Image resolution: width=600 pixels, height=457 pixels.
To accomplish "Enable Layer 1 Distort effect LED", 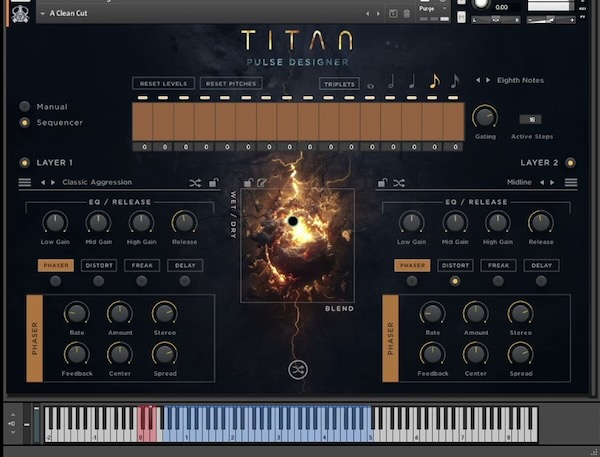I will click(99, 281).
